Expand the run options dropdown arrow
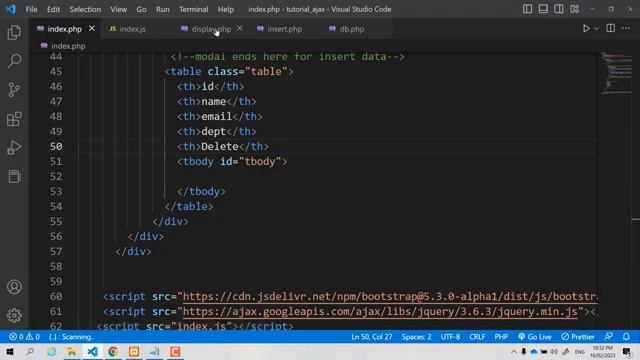 pos(596,29)
